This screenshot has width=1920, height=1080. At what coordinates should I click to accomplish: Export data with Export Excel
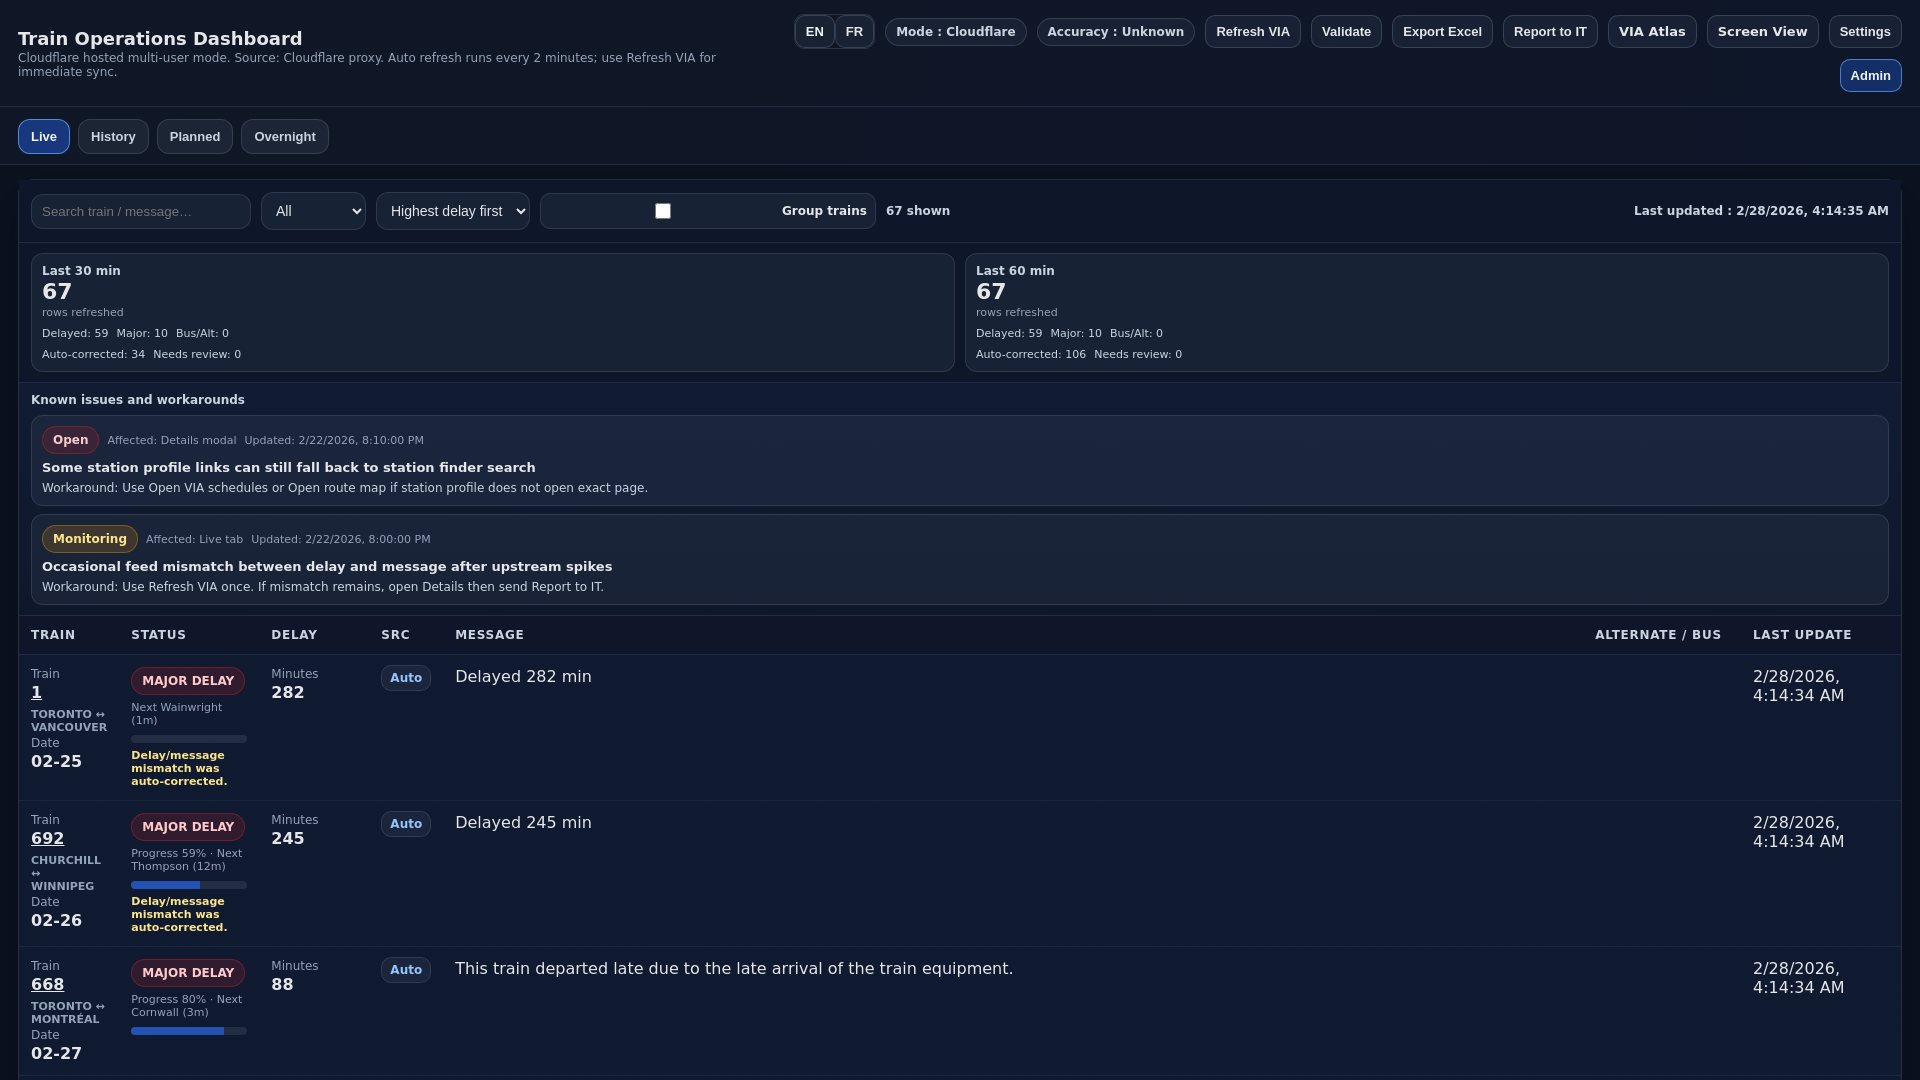[x=1442, y=32]
